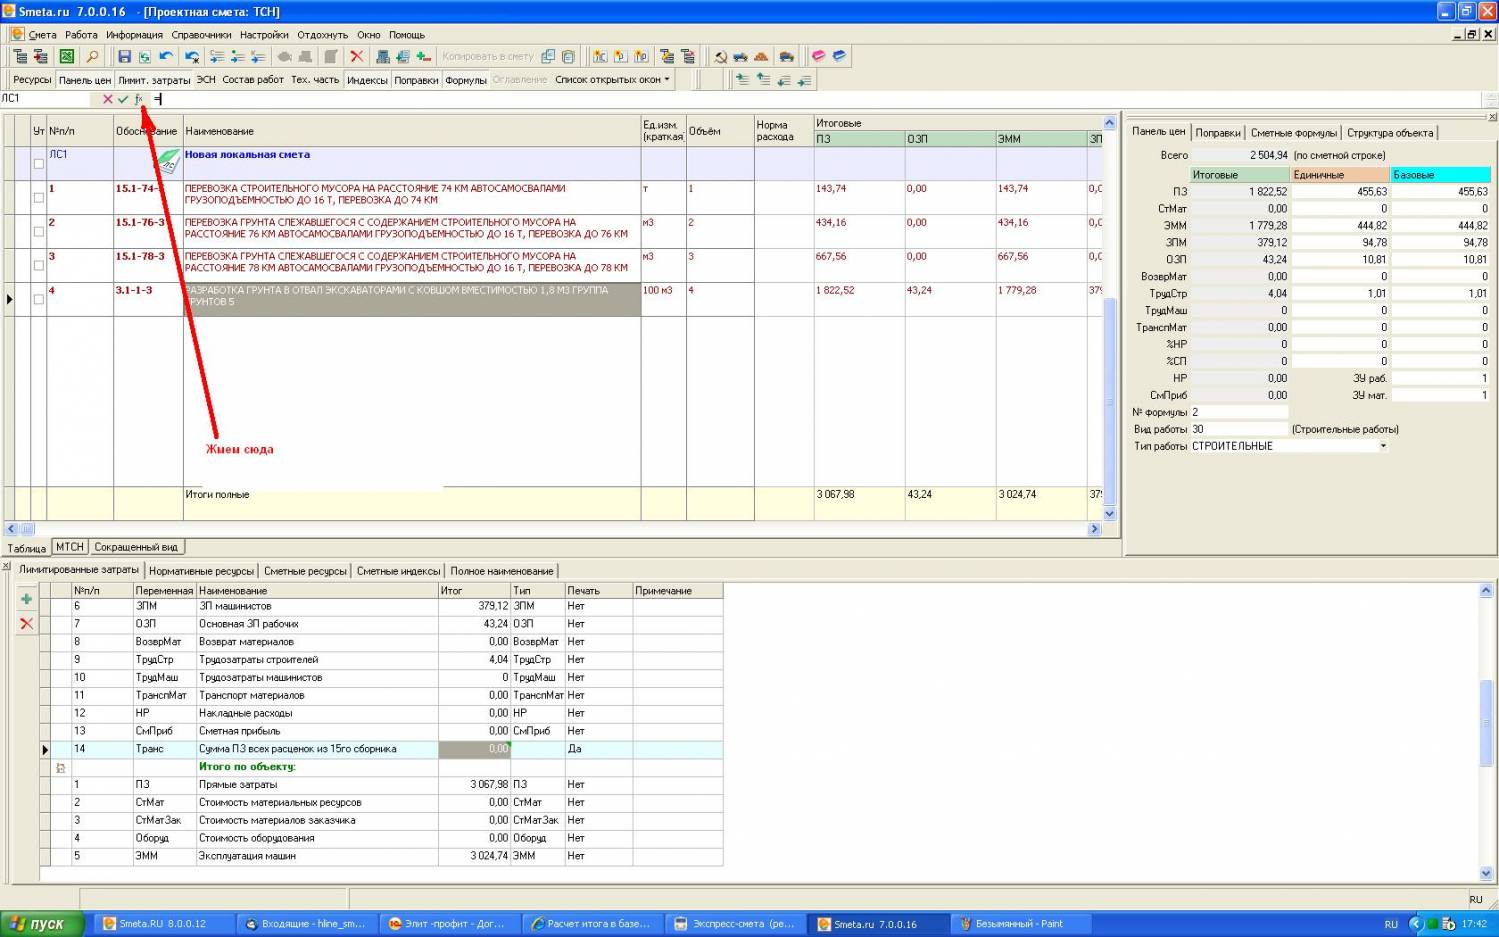Click the Save diskette icon in toolbar
1499x937 pixels.
pos(125,57)
